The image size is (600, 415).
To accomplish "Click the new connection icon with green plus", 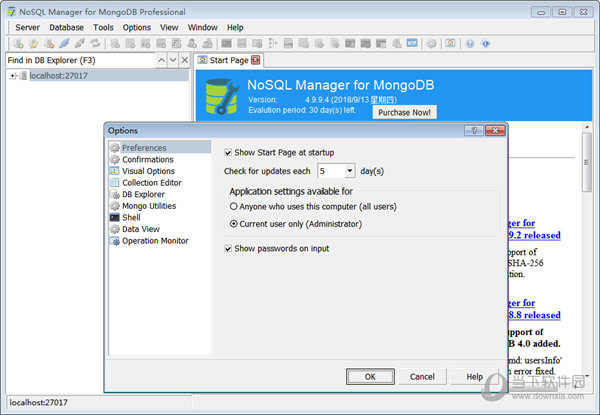I will click(18, 44).
